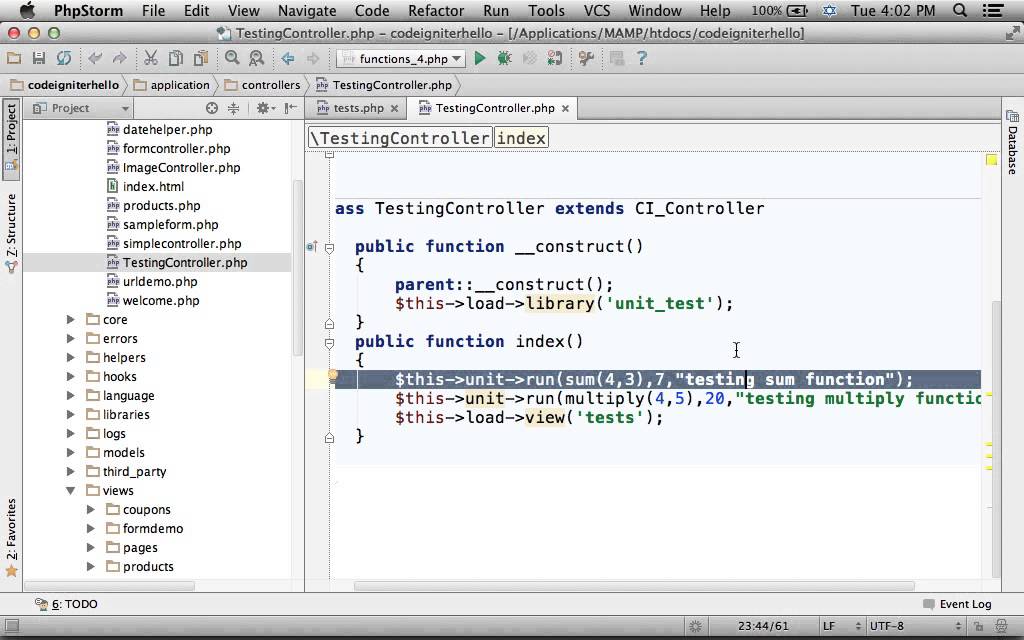Click the Synchronize toolbar icon

[x=63, y=59]
